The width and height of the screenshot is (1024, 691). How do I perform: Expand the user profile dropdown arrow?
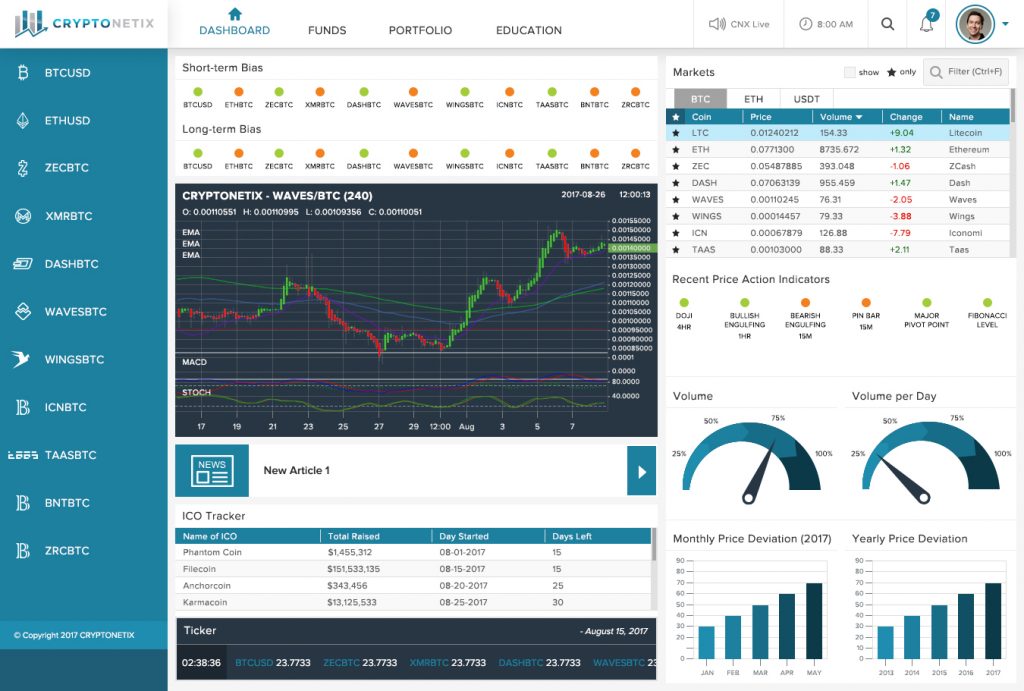1005,24
